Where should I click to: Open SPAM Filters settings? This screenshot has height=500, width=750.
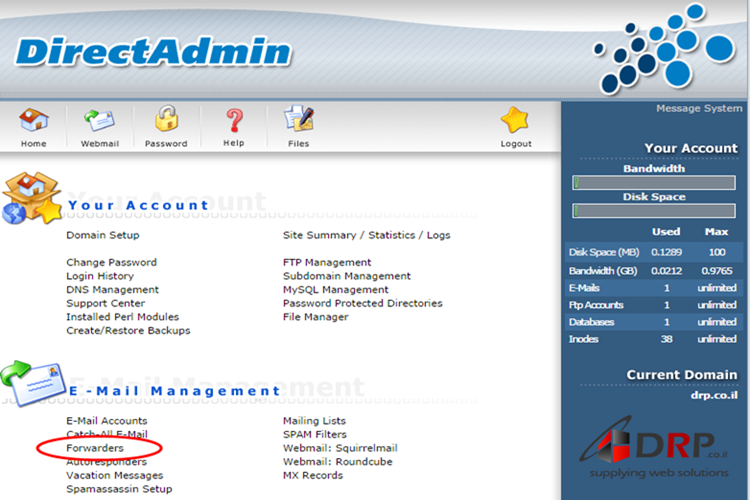point(315,435)
